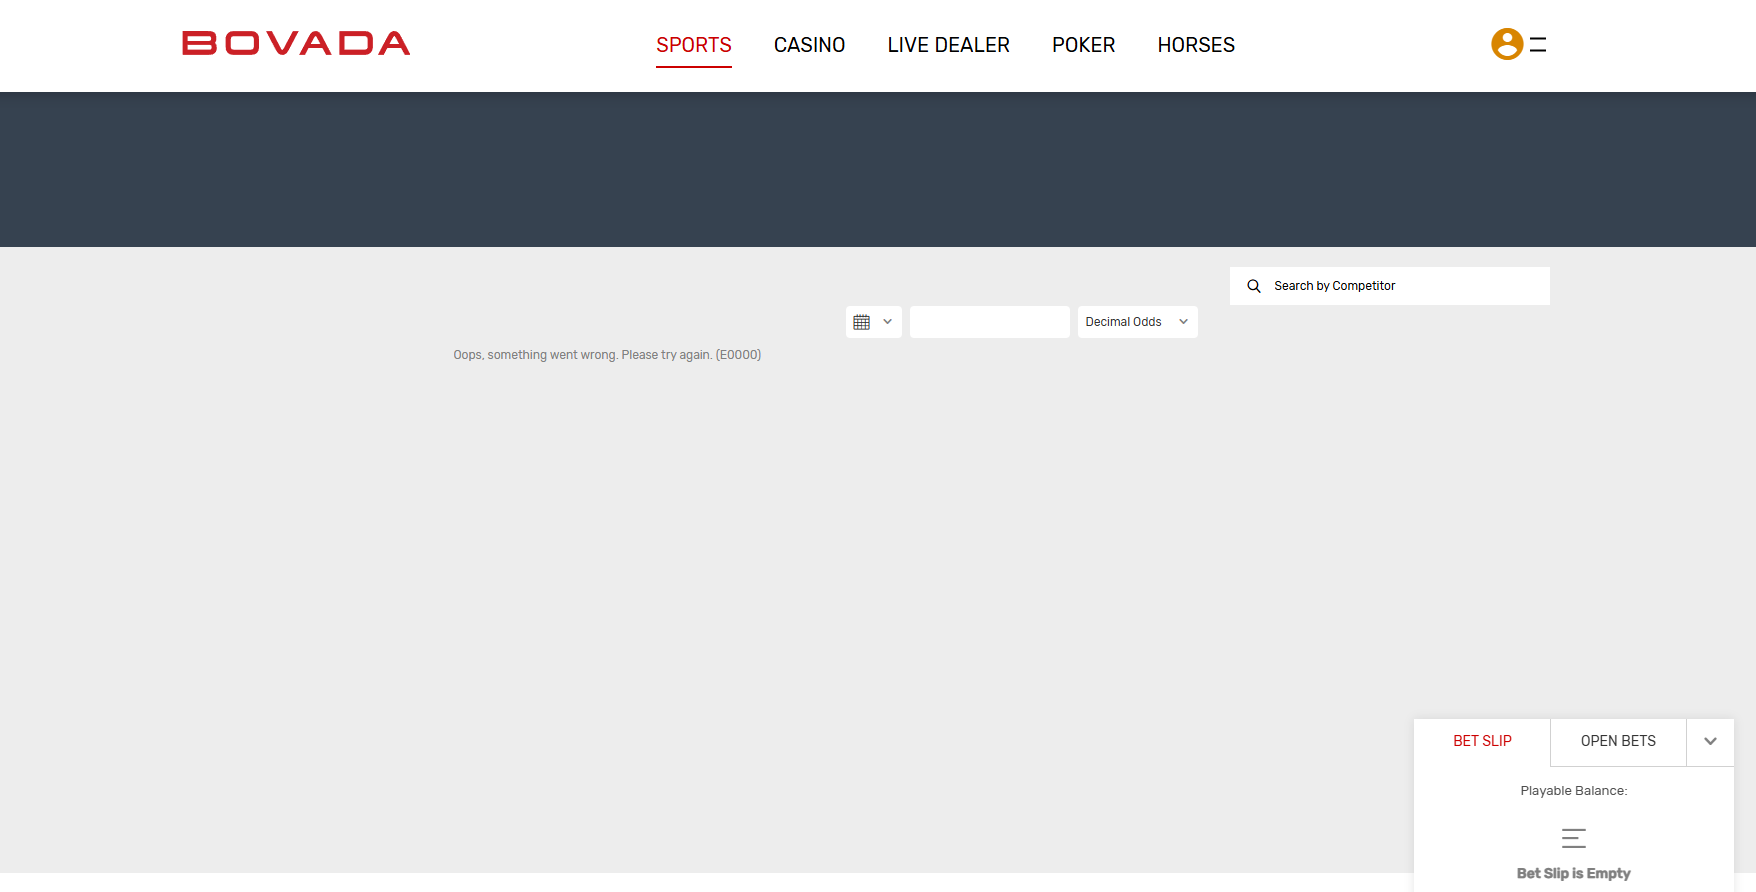
Task: Open the account menu lines icon
Action: (1538, 44)
